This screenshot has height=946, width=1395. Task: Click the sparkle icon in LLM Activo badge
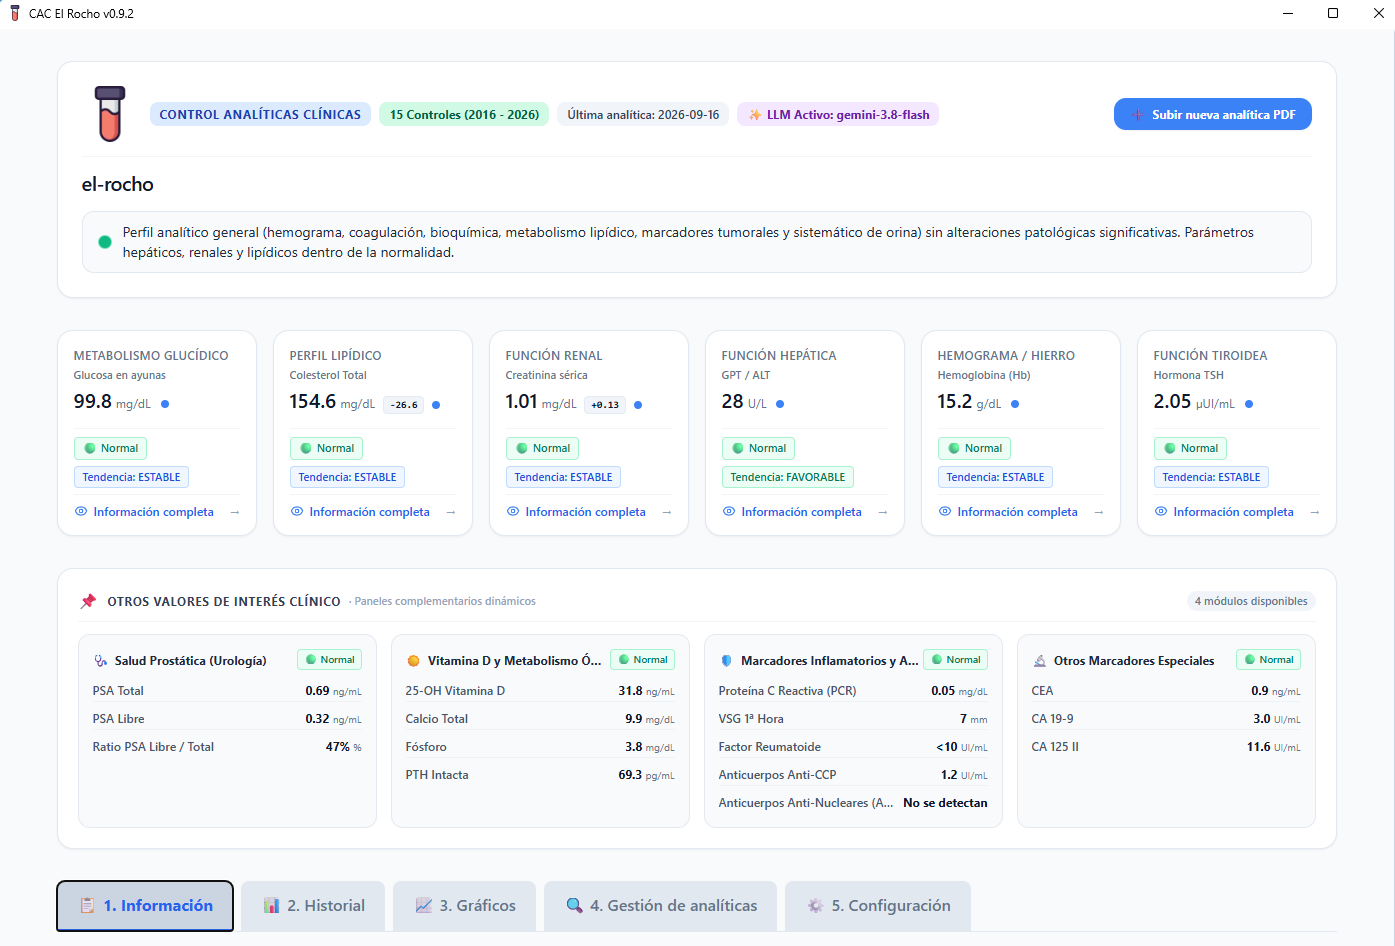(x=755, y=115)
